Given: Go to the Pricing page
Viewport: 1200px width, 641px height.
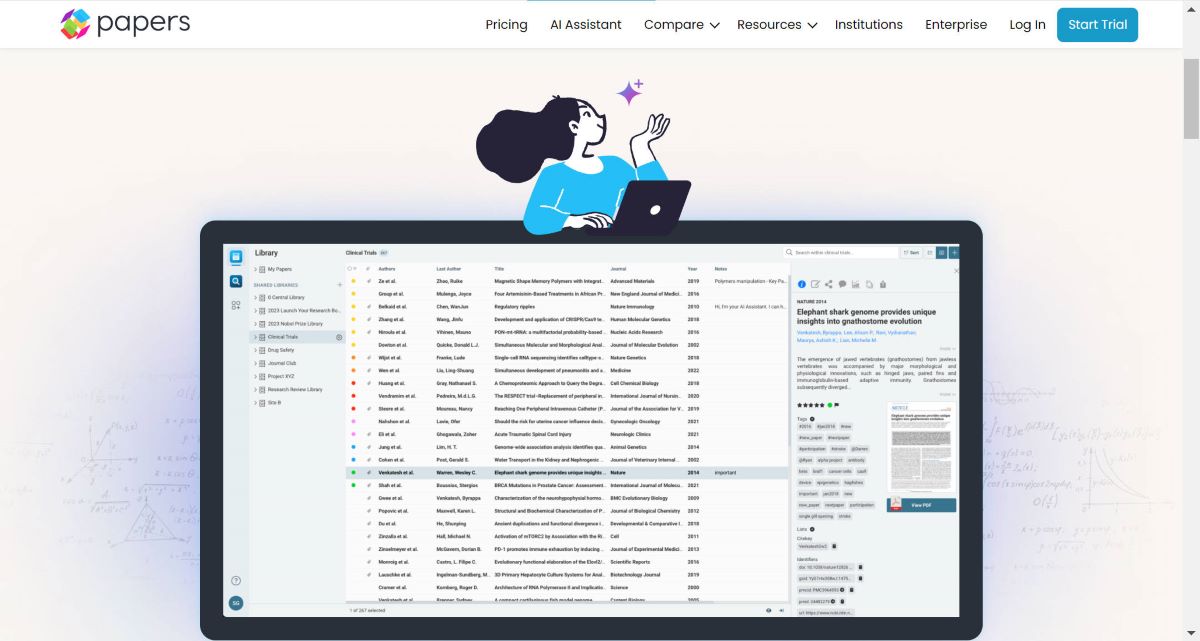Looking at the screenshot, I should (506, 25).
